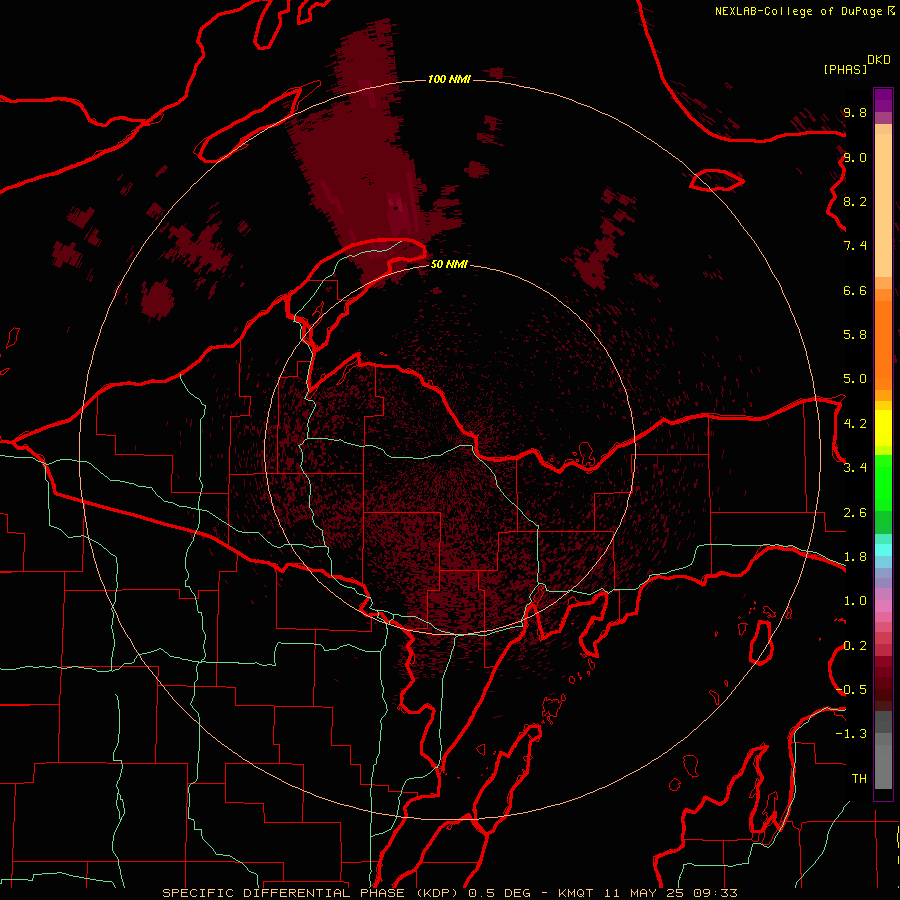Image resolution: width=900 pixels, height=900 pixels.
Task: Select the 8.2 color scale value
Action: (855, 201)
